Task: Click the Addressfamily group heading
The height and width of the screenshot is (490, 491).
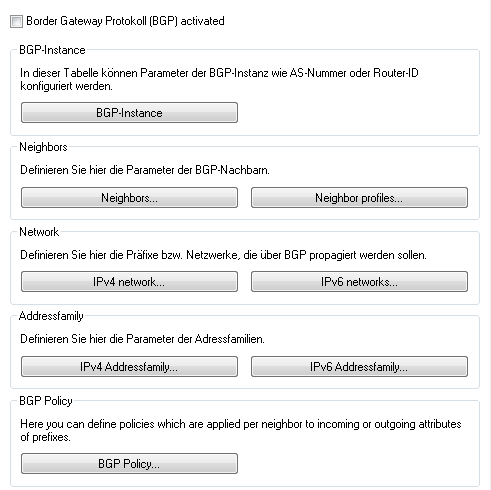Action: [x=51, y=316]
